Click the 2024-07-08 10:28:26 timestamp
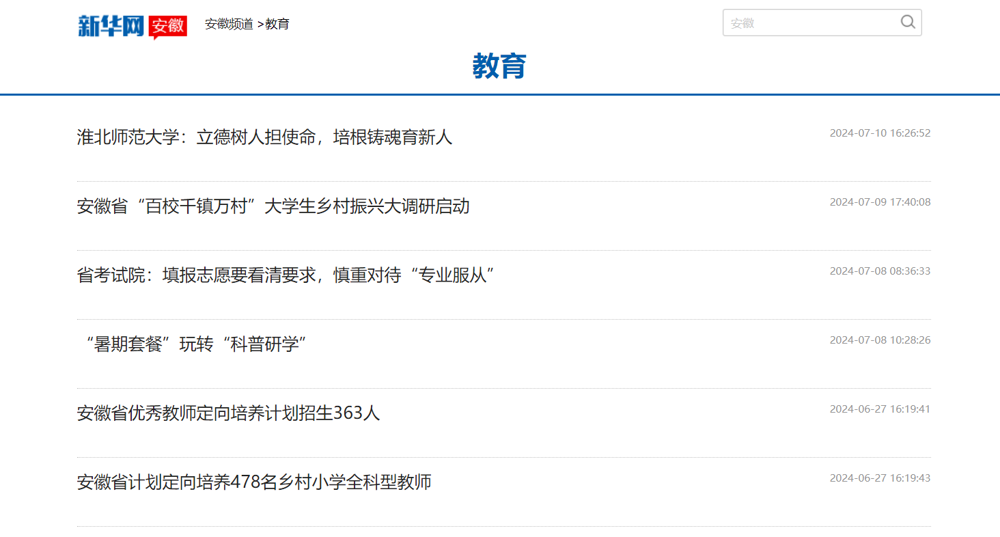This screenshot has width=1000, height=537. tap(879, 340)
